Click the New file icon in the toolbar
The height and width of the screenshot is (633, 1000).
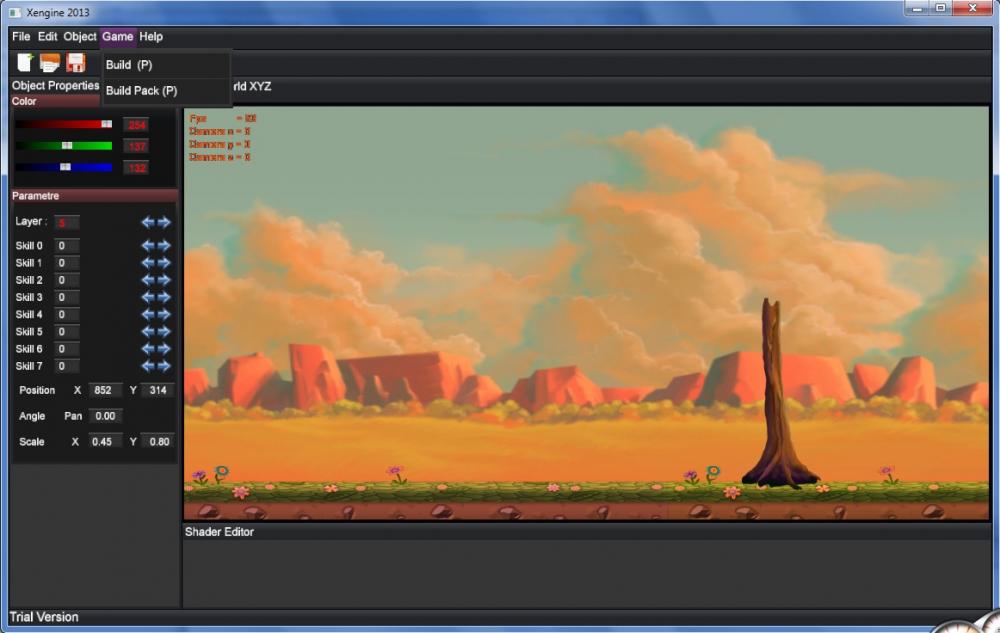(x=25, y=62)
